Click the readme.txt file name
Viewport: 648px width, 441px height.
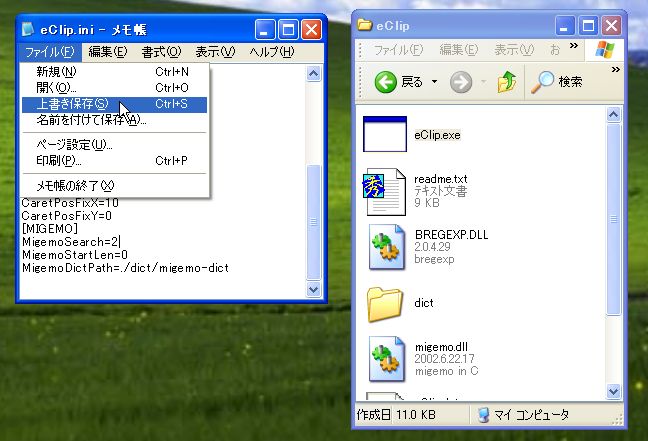[441, 179]
